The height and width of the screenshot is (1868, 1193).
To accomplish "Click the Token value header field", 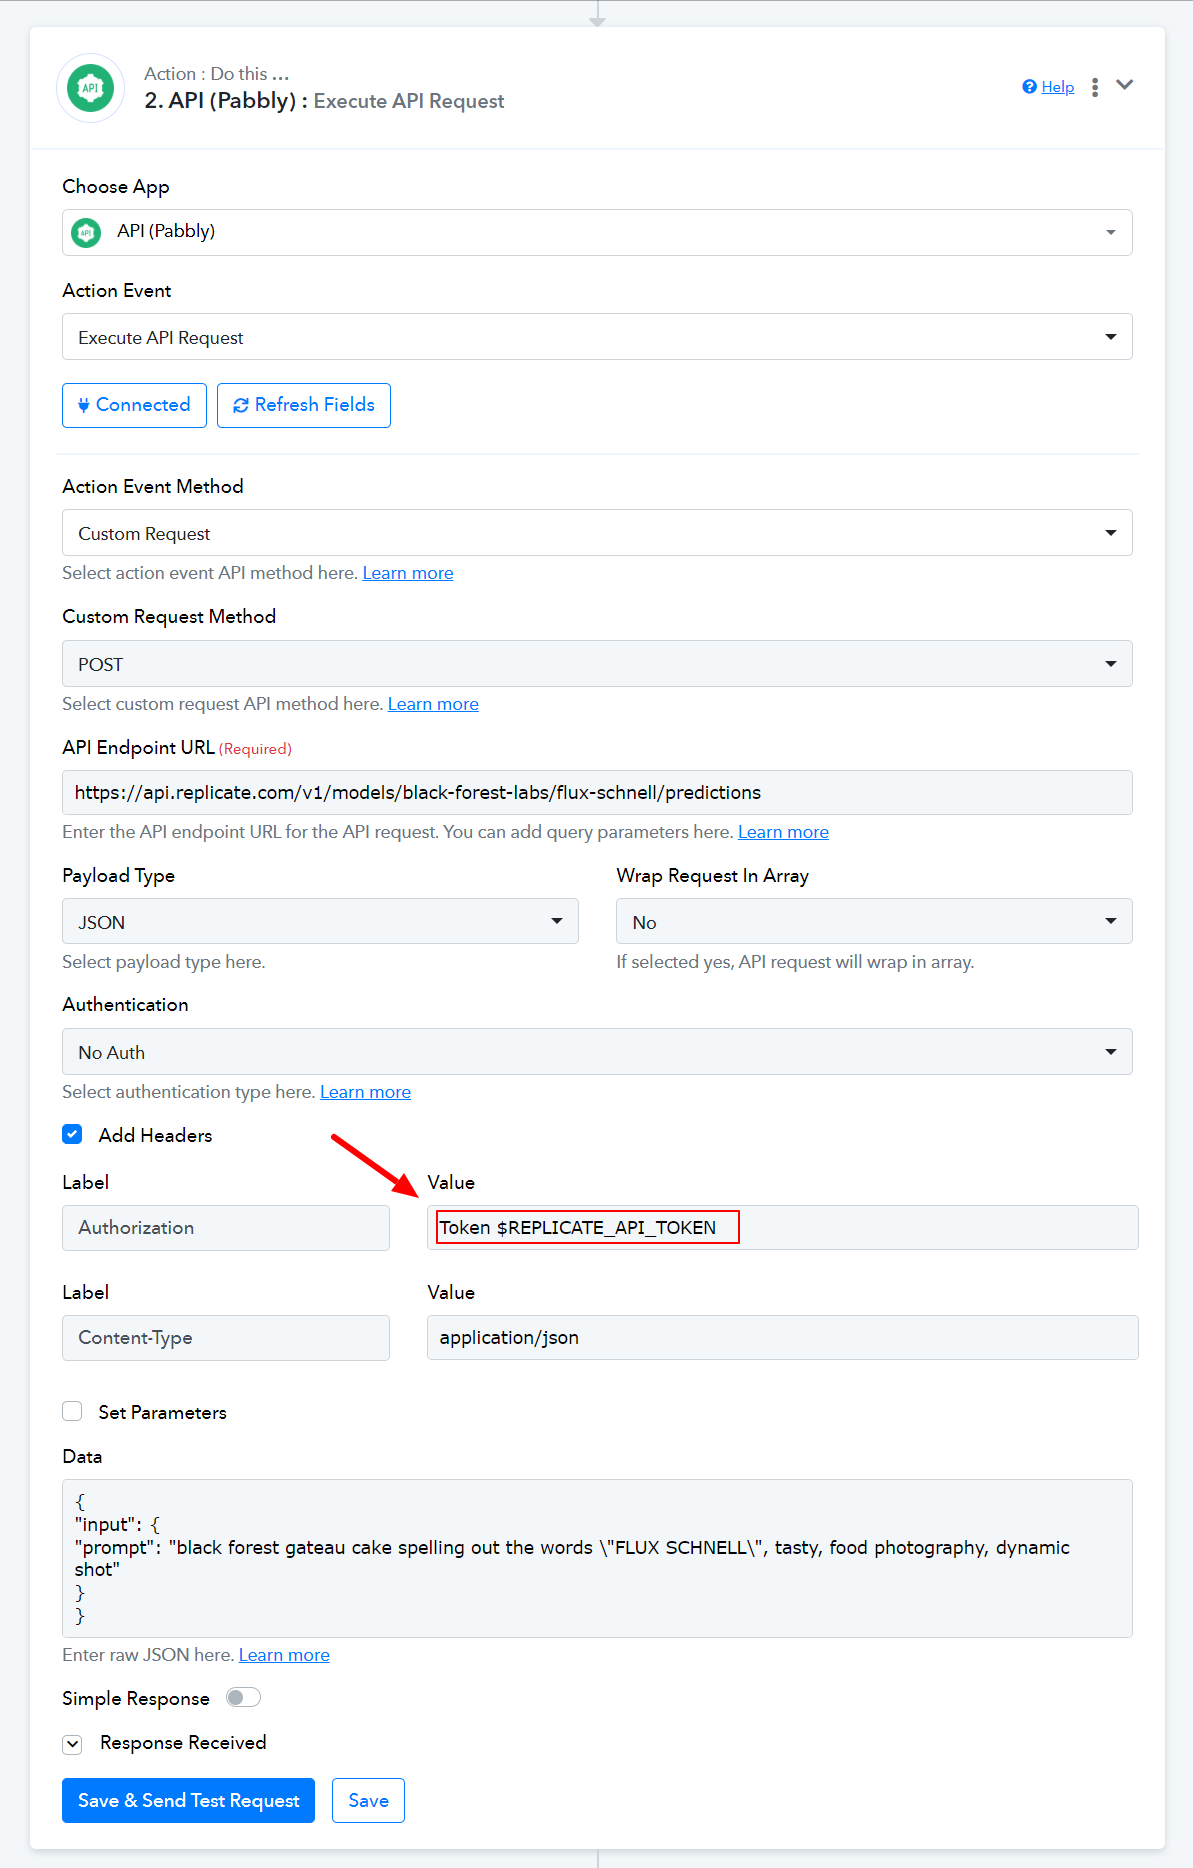I will [x=783, y=1228].
